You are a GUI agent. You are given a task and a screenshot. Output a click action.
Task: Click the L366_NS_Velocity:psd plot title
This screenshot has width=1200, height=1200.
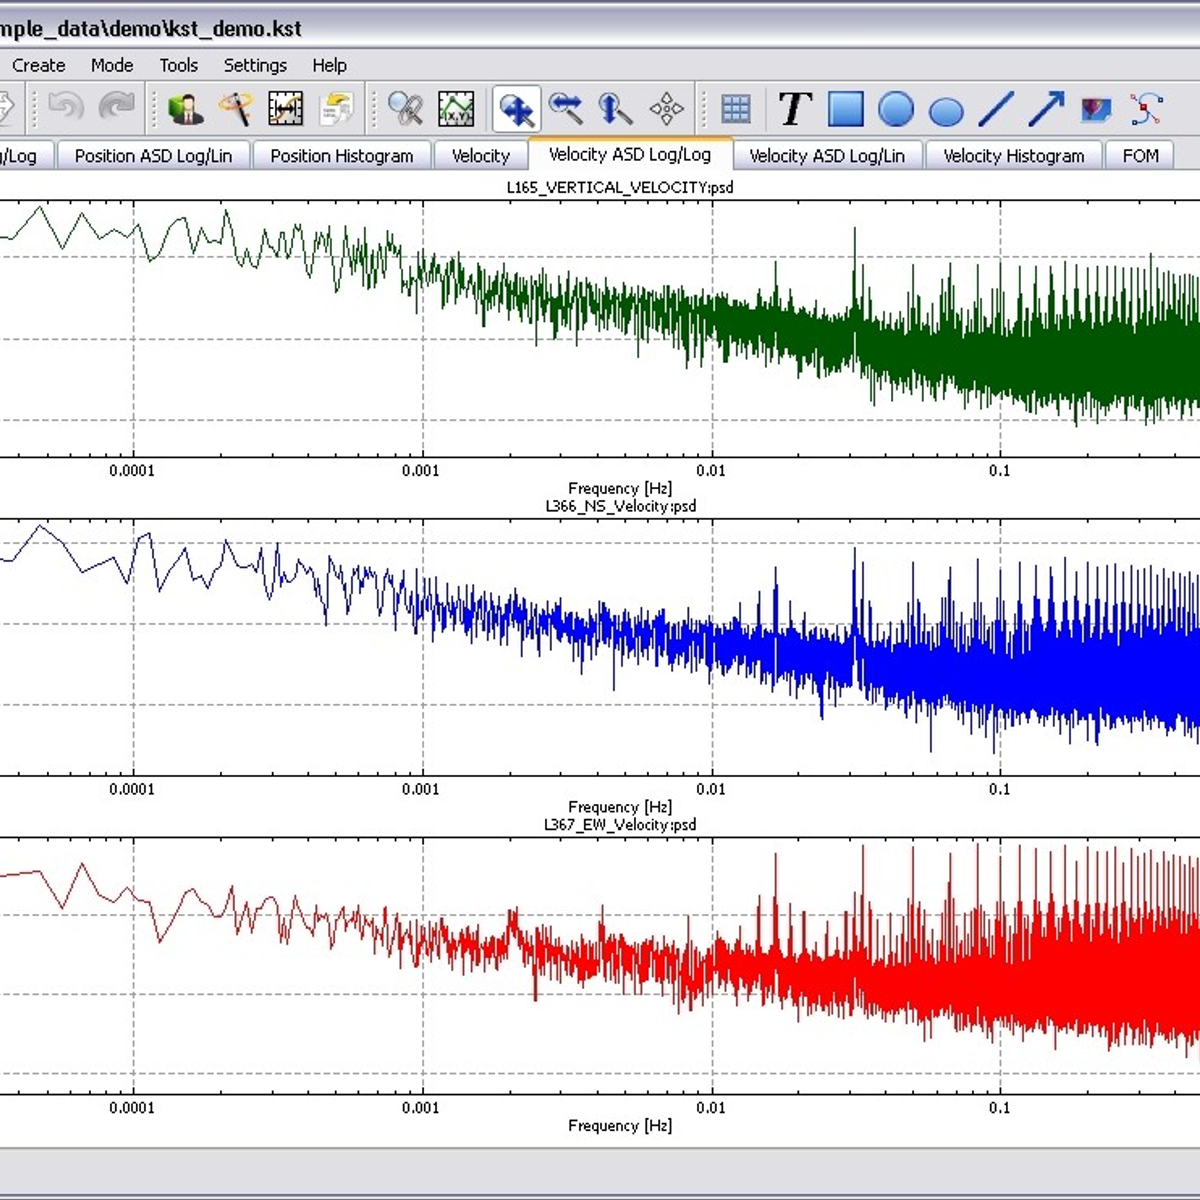point(618,506)
